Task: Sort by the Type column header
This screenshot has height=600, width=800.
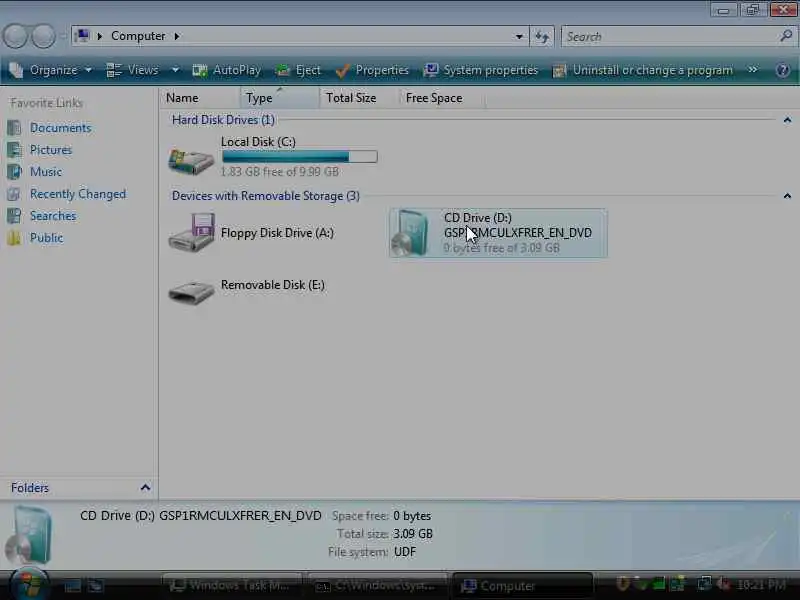Action: click(280, 97)
